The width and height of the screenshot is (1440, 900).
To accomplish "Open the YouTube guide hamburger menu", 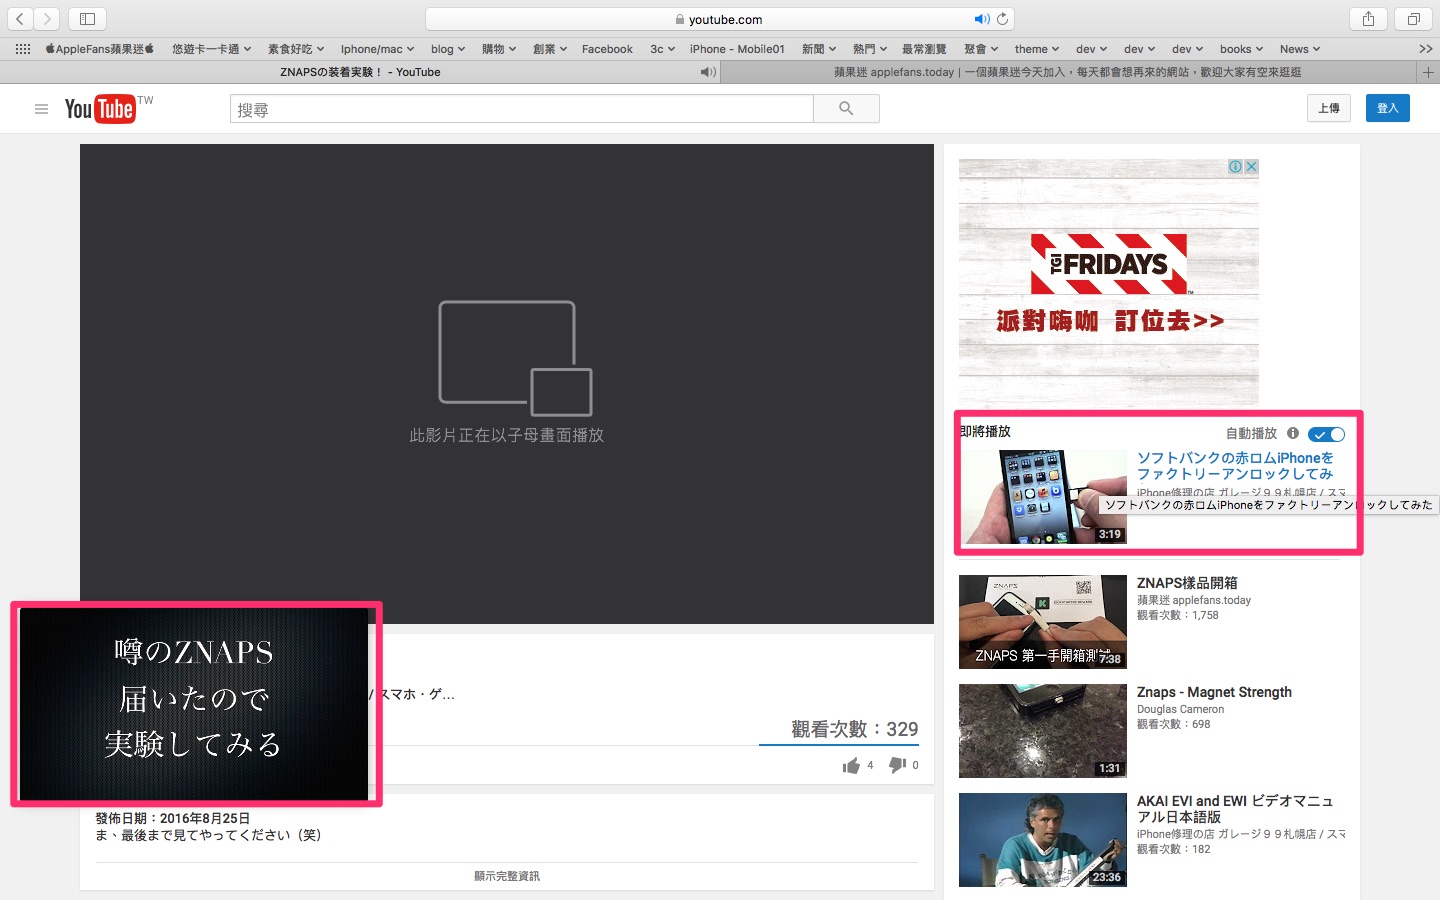I will pos(41,109).
